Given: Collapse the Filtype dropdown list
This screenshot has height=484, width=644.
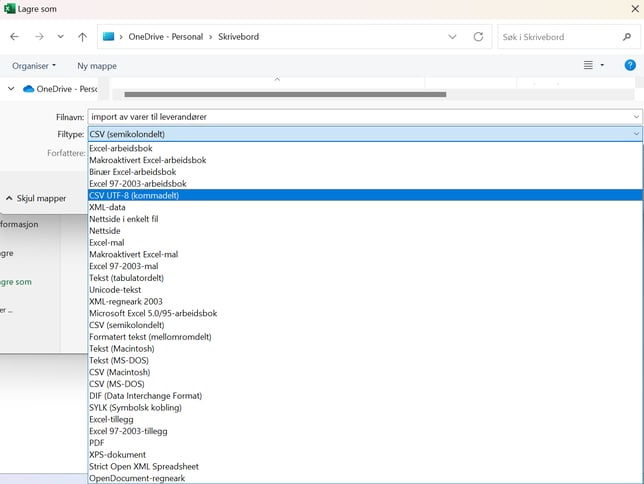Looking at the screenshot, I should pos(635,133).
